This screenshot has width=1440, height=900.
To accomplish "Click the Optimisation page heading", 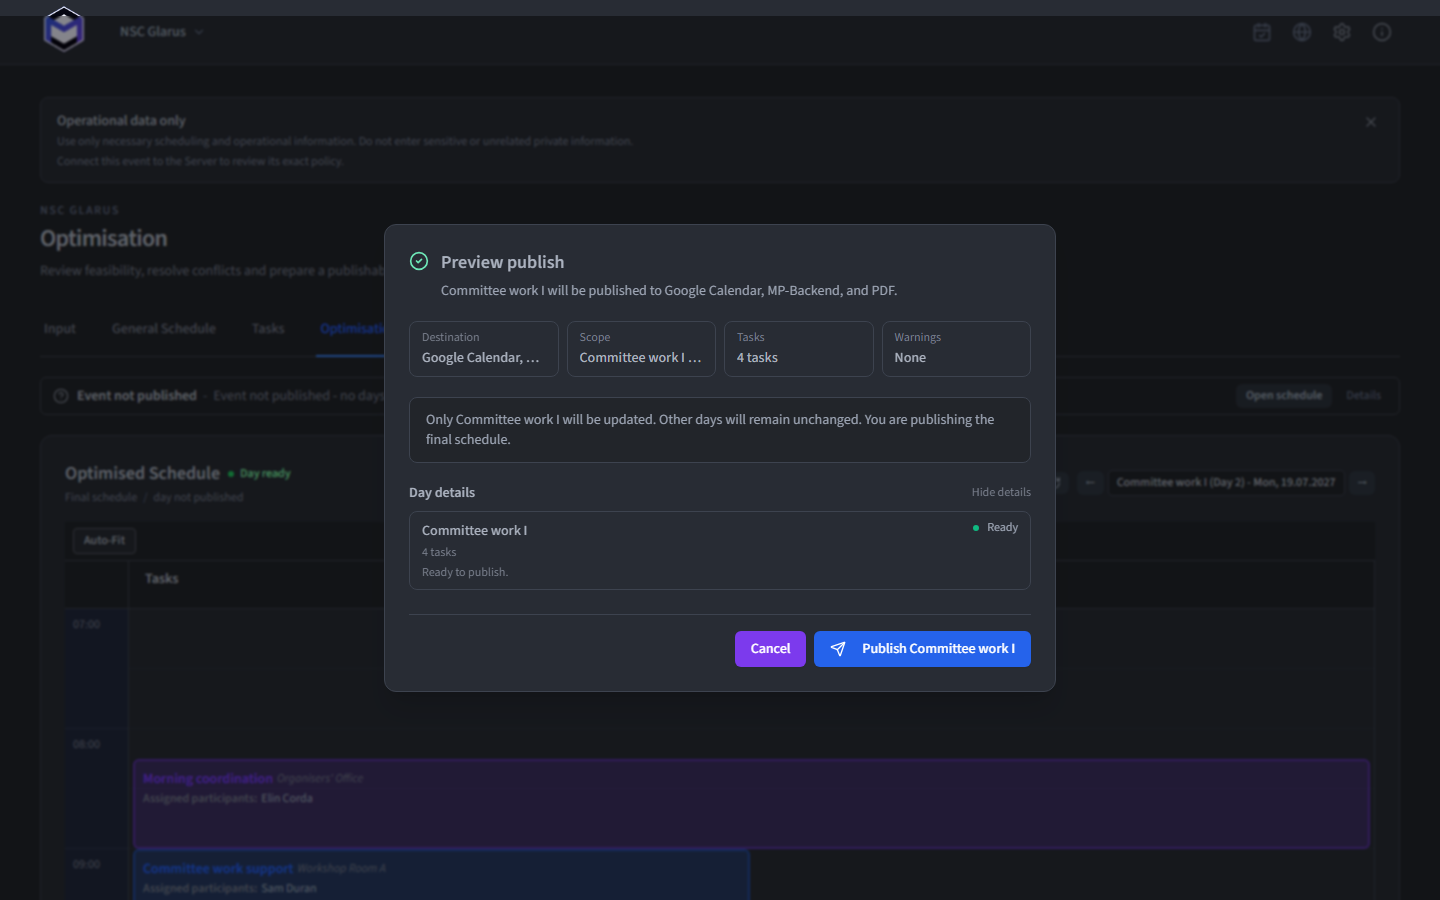I will point(104,239).
